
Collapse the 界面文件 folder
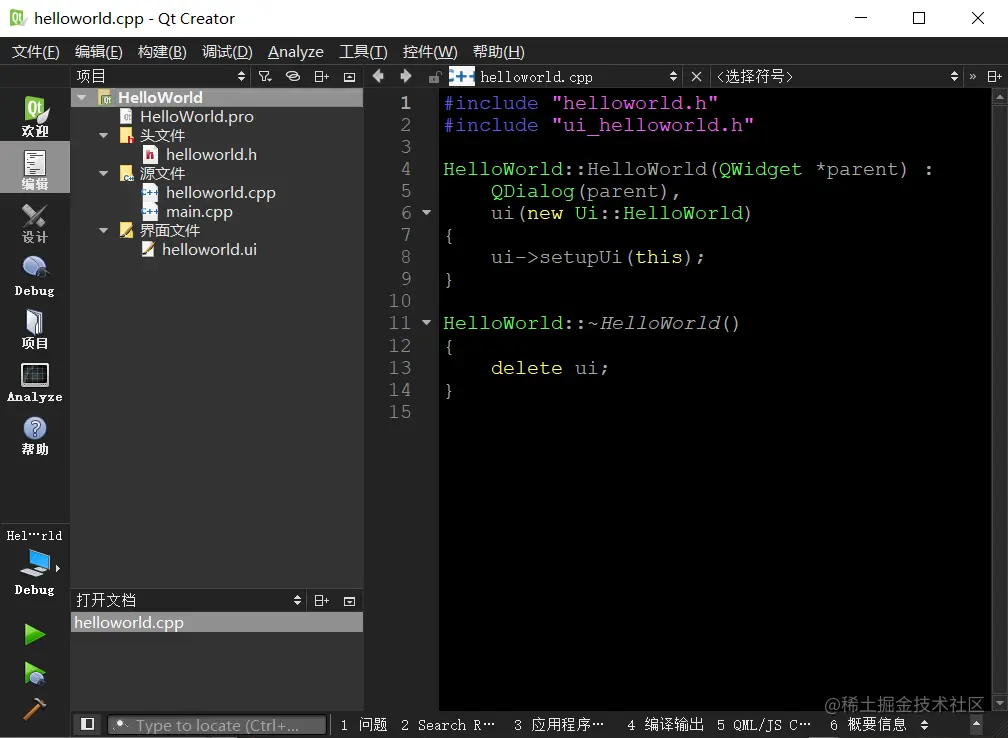coord(104,230)
